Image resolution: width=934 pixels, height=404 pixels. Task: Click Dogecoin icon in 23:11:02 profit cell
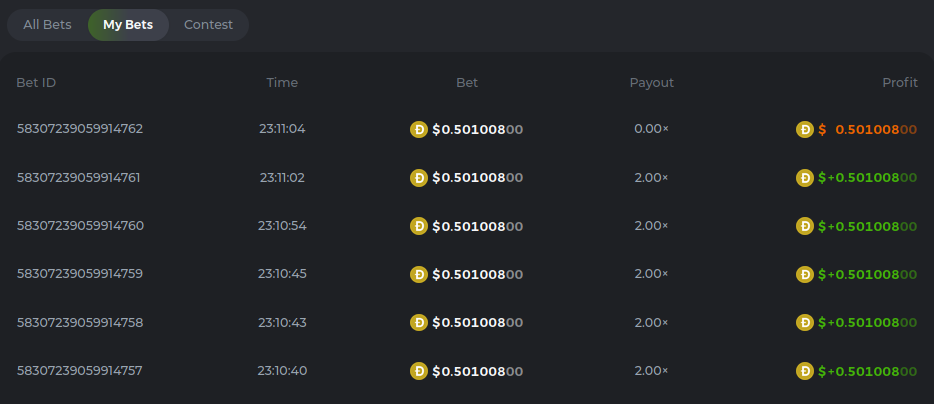[x=804, y=178]
